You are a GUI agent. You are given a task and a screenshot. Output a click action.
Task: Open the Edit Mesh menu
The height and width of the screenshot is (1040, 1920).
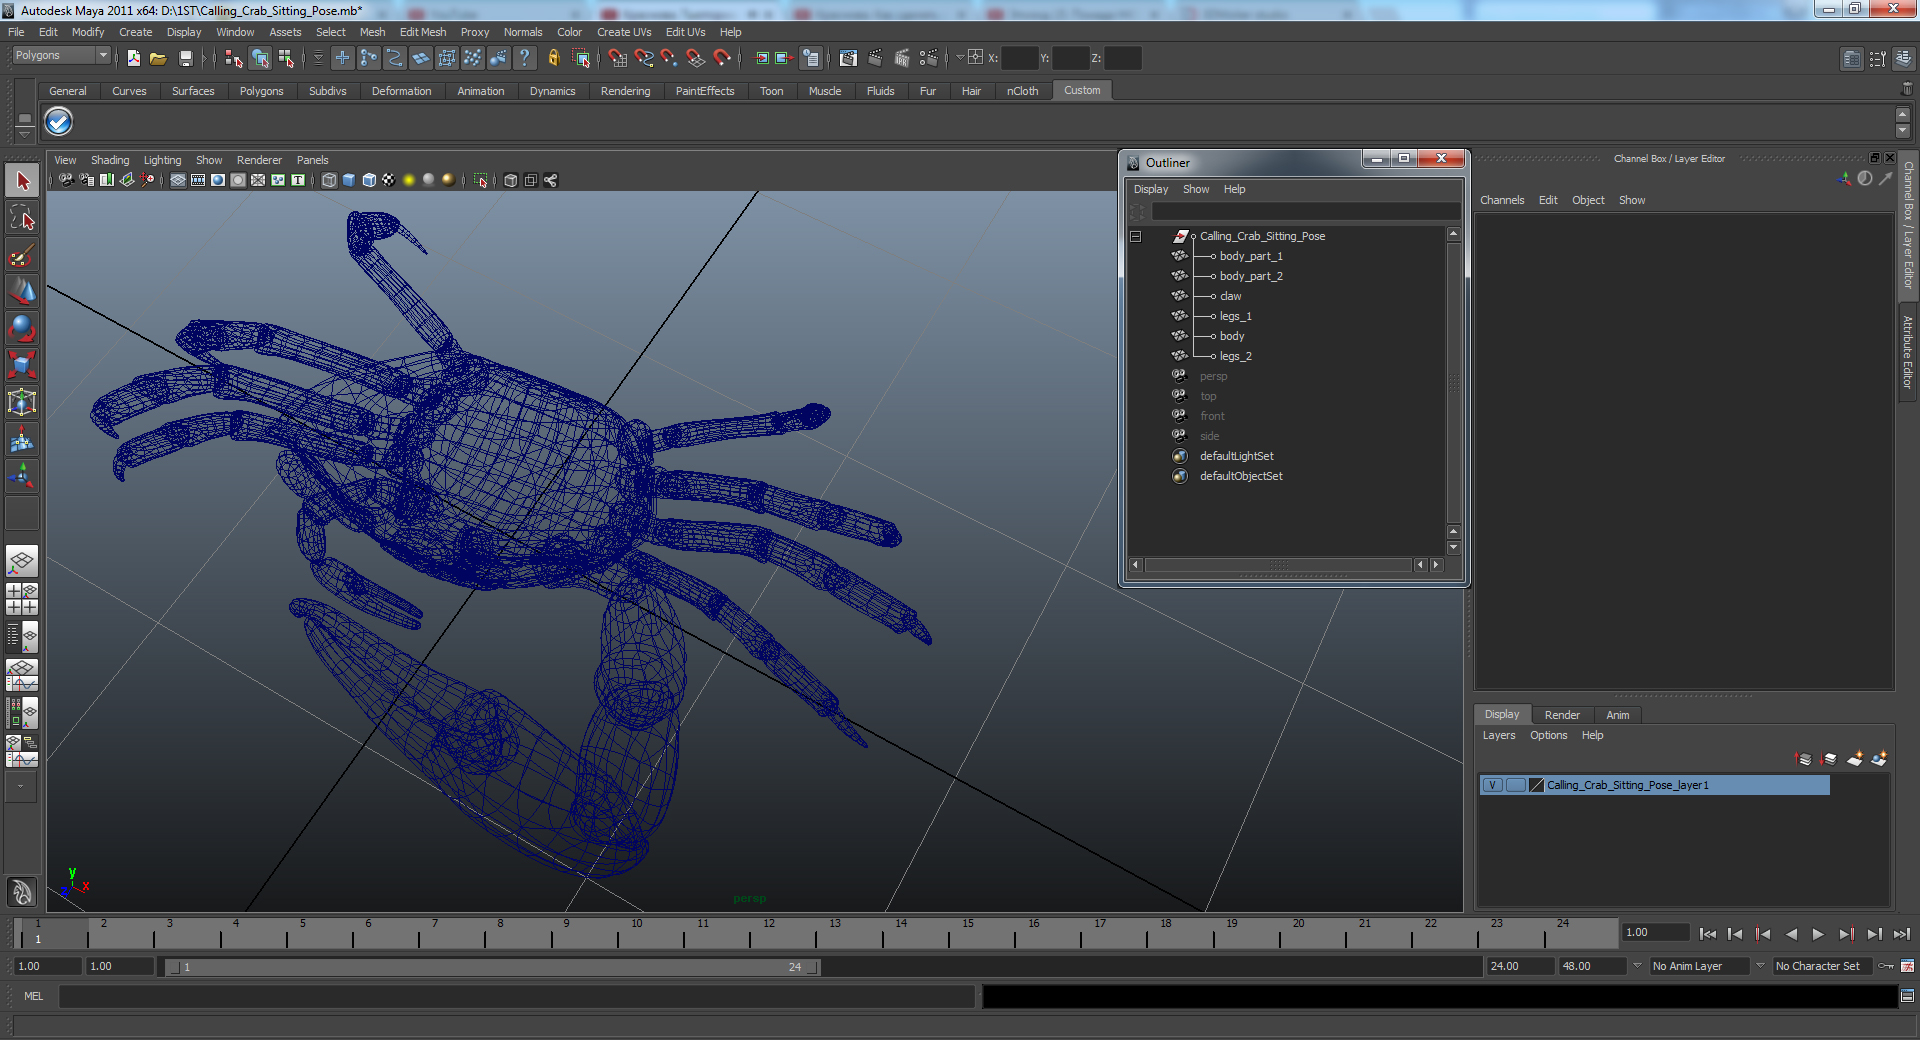(x=423, y=32)
